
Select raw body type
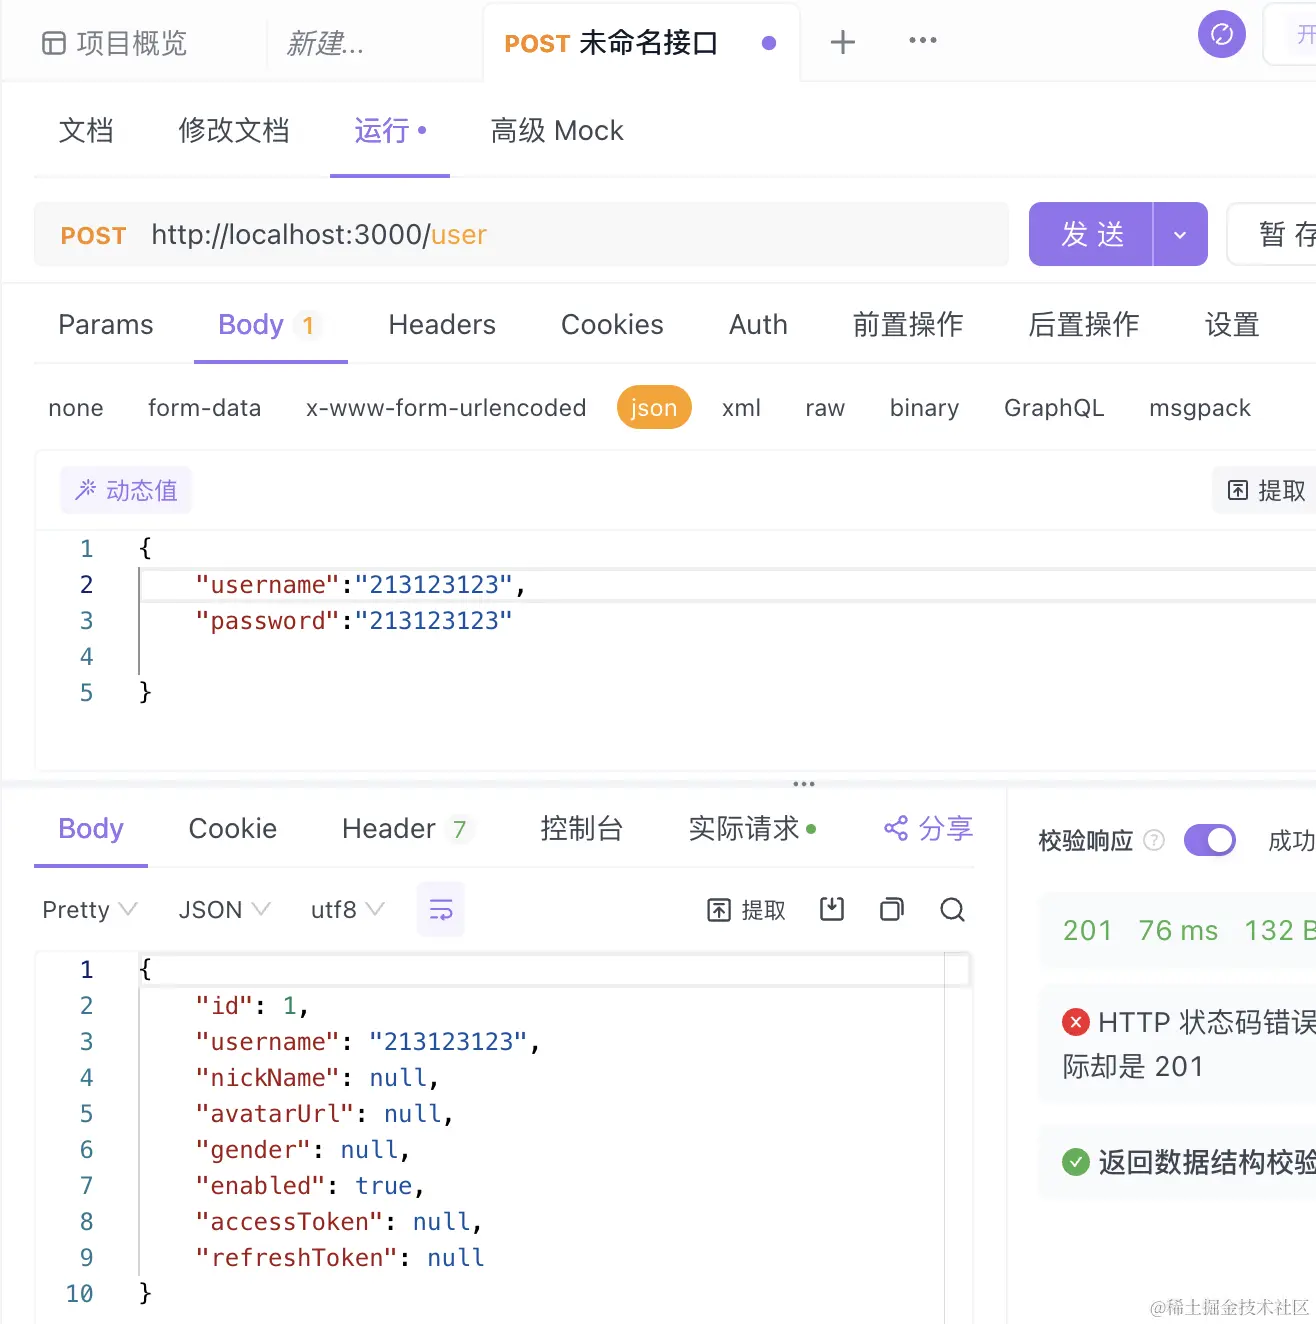(825, 408)
